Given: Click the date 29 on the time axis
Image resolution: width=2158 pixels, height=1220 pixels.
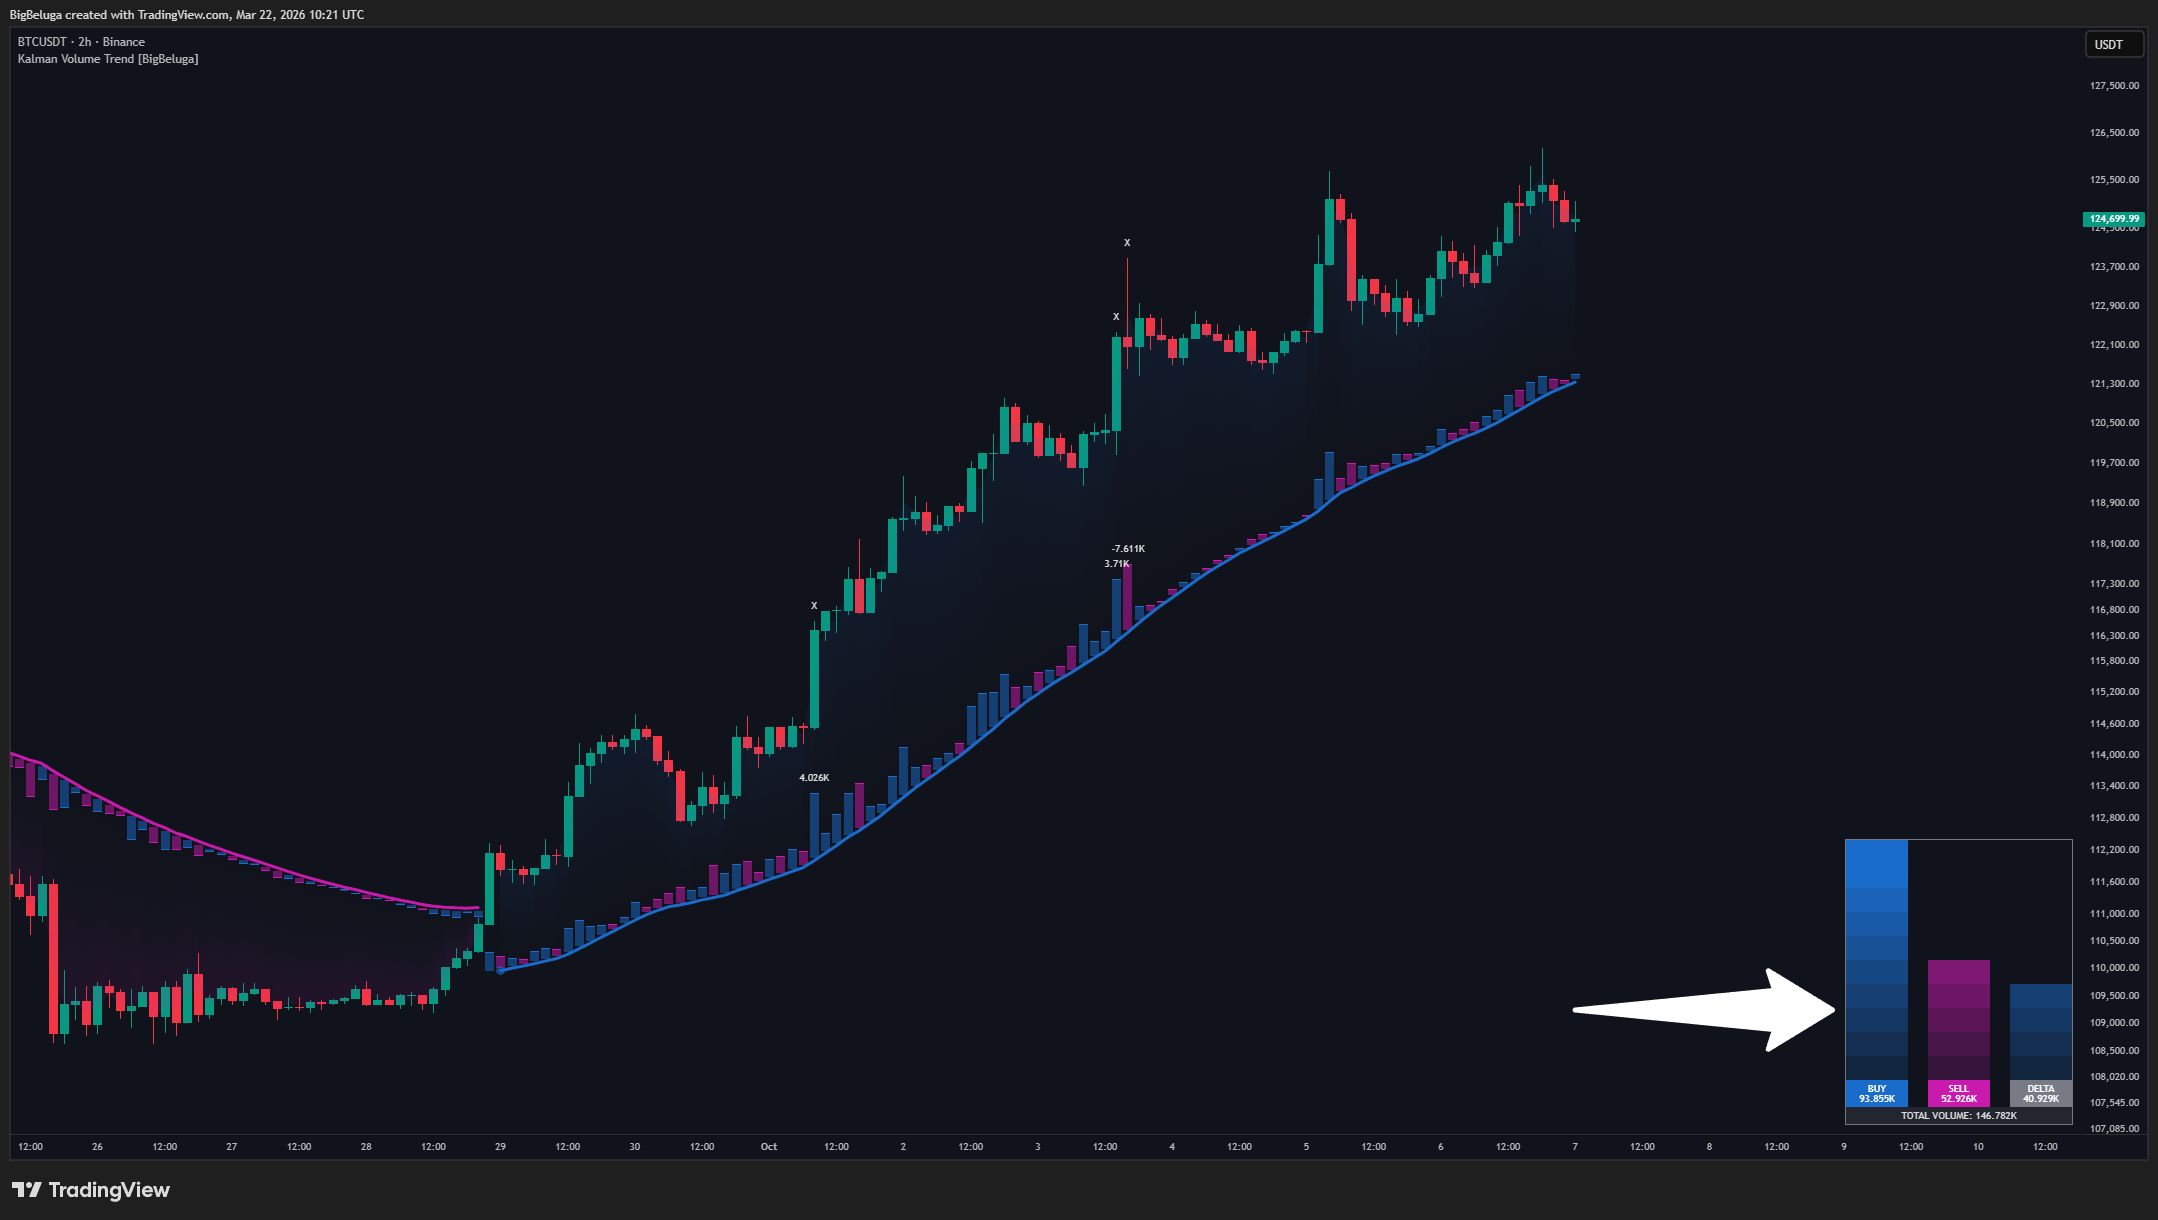Looking at the screenshot, I should (x=500, y=1147).
